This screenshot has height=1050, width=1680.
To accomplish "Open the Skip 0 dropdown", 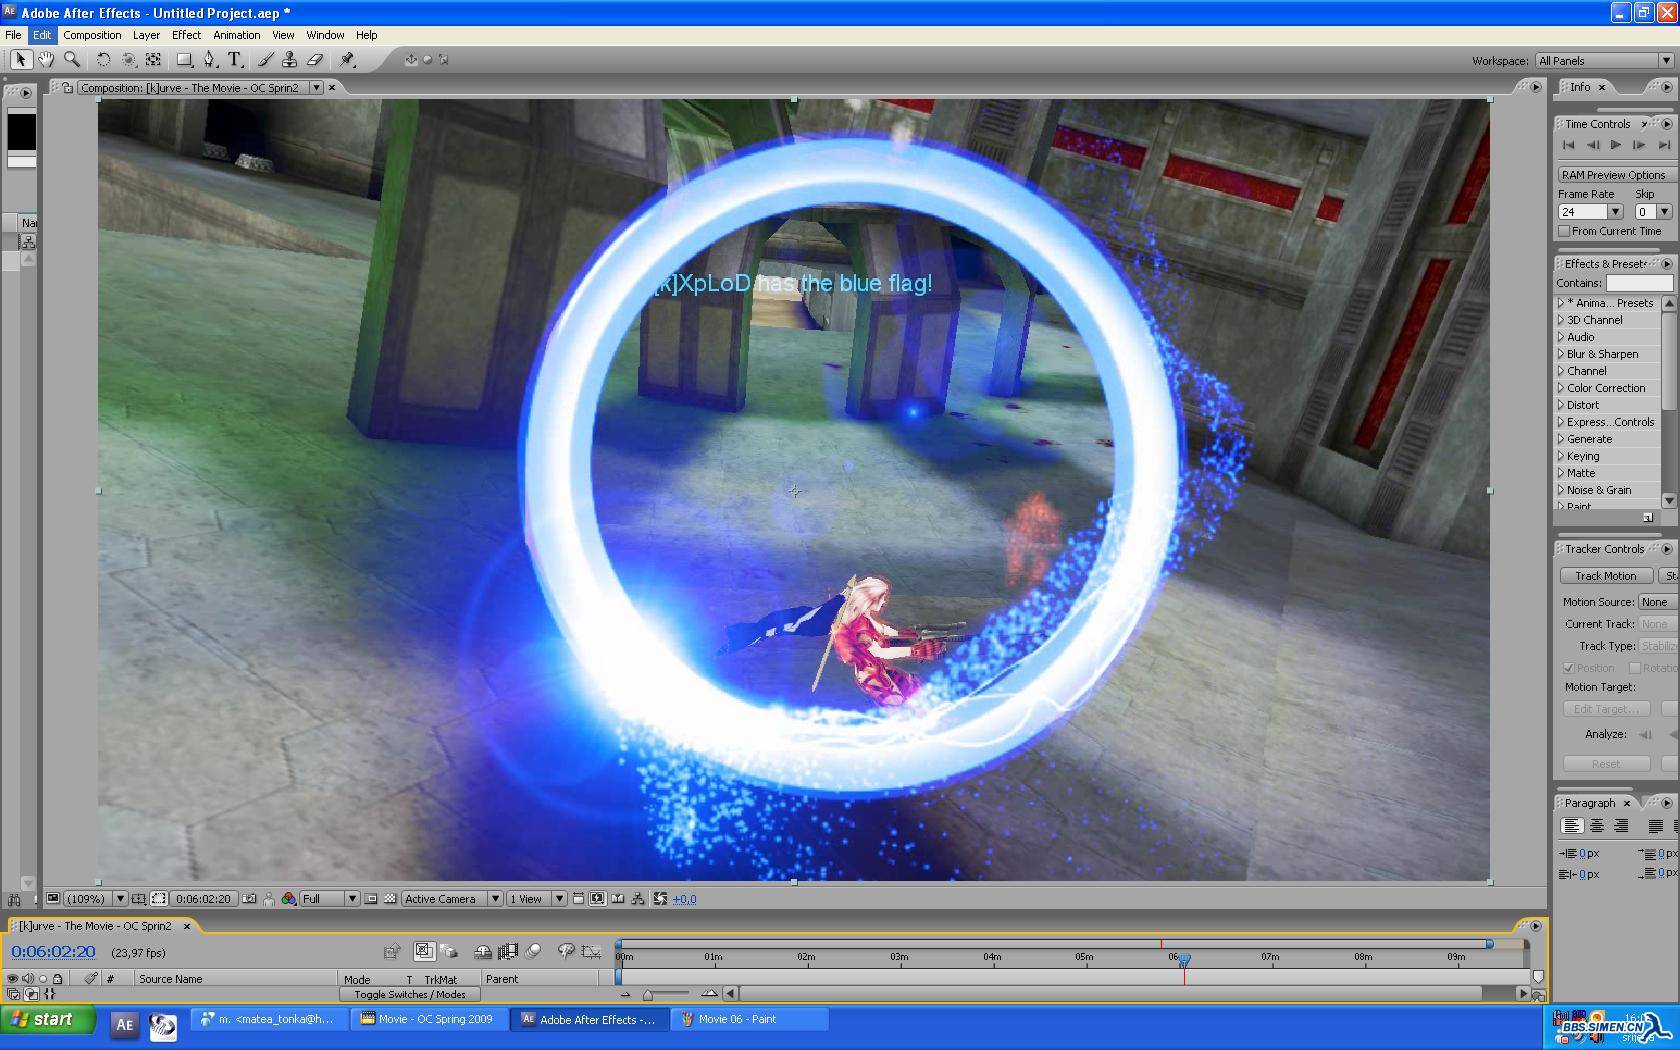I will coord(1653,212).
